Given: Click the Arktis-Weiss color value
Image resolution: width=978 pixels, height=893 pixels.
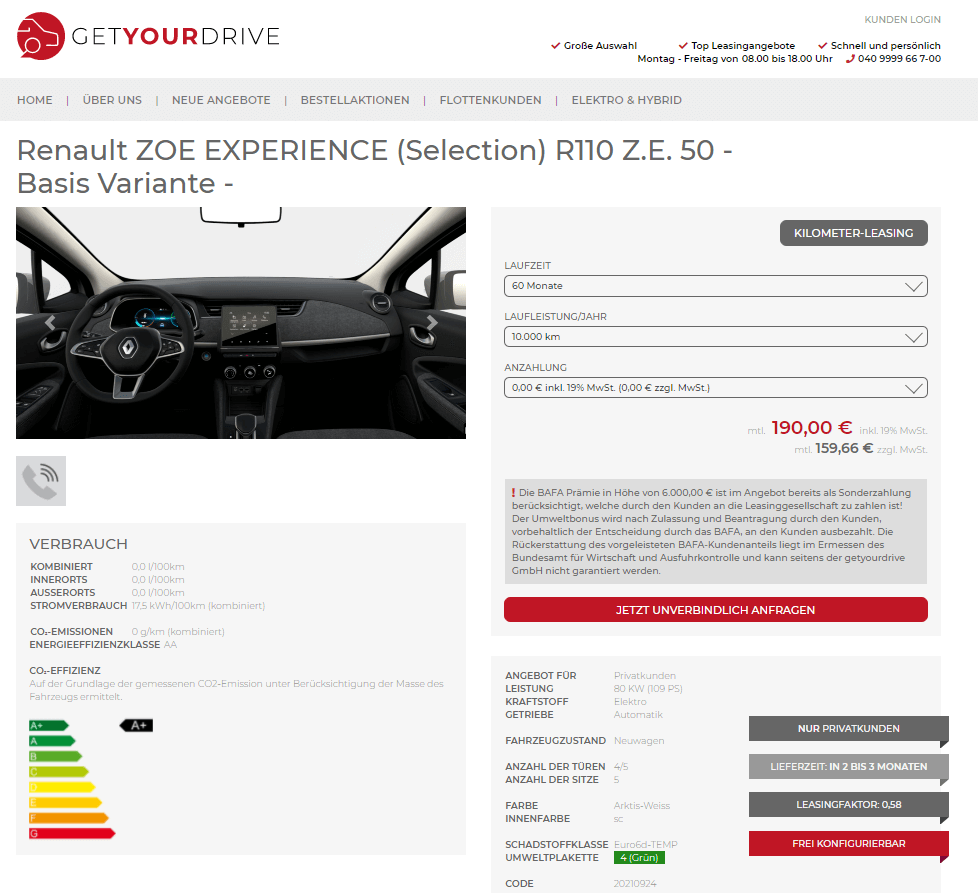Looking at the screenshot, I should [x=642, y=806].
